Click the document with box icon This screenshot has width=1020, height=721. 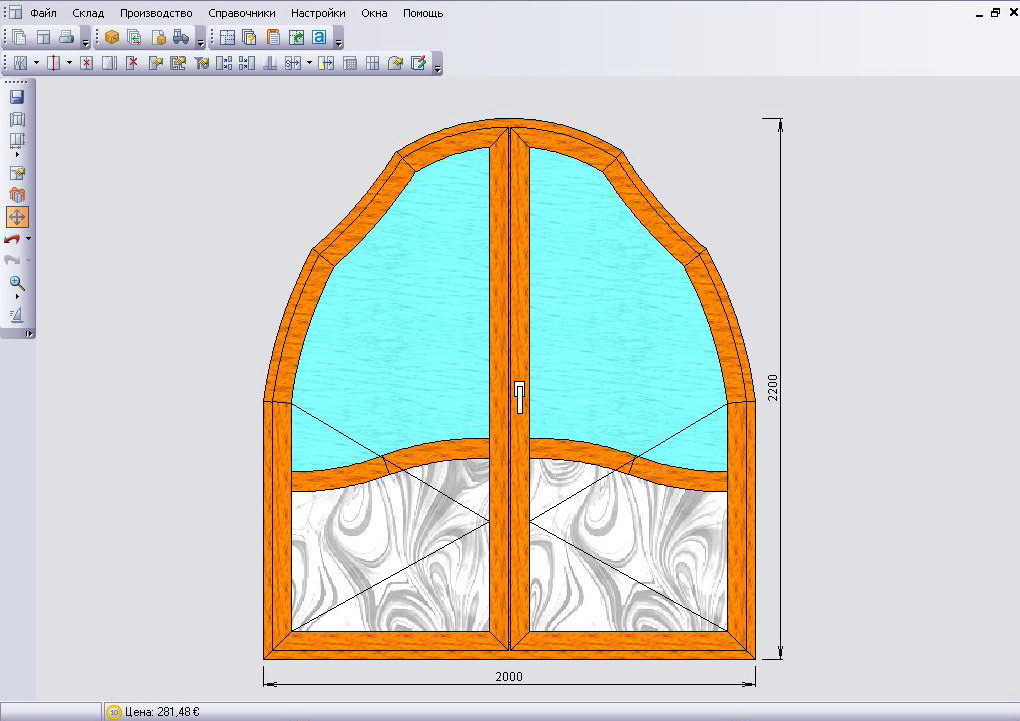(158, 37)
